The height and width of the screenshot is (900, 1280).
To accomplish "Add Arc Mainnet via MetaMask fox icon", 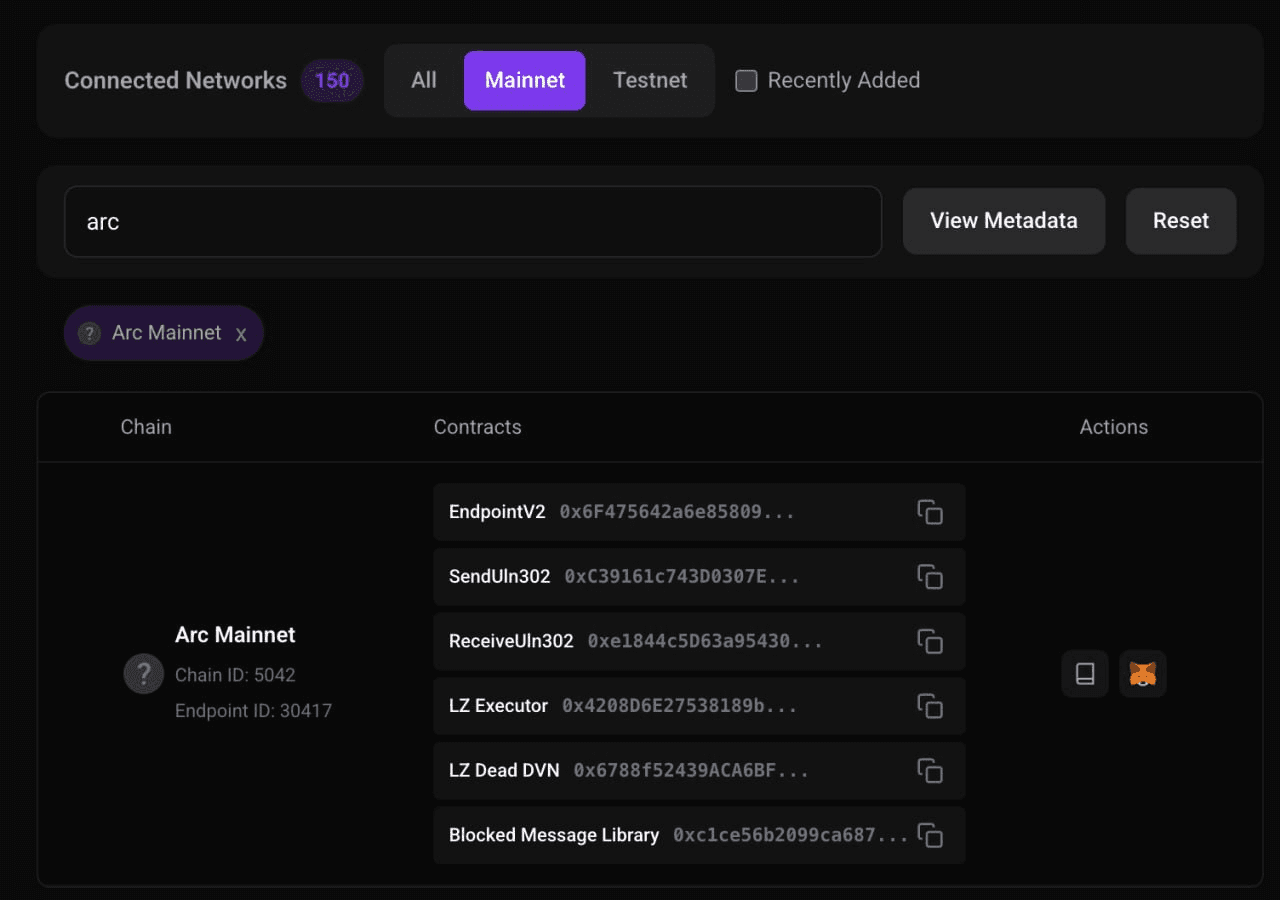I will (1143, 674).
